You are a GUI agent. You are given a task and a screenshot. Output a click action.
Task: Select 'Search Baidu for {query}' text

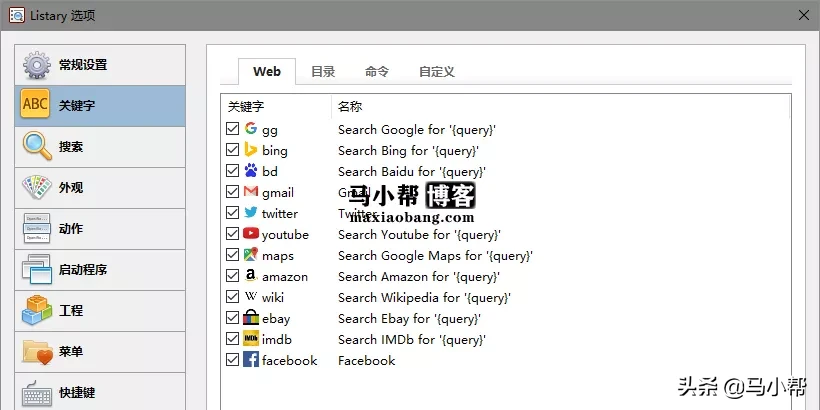coord(412,172)
